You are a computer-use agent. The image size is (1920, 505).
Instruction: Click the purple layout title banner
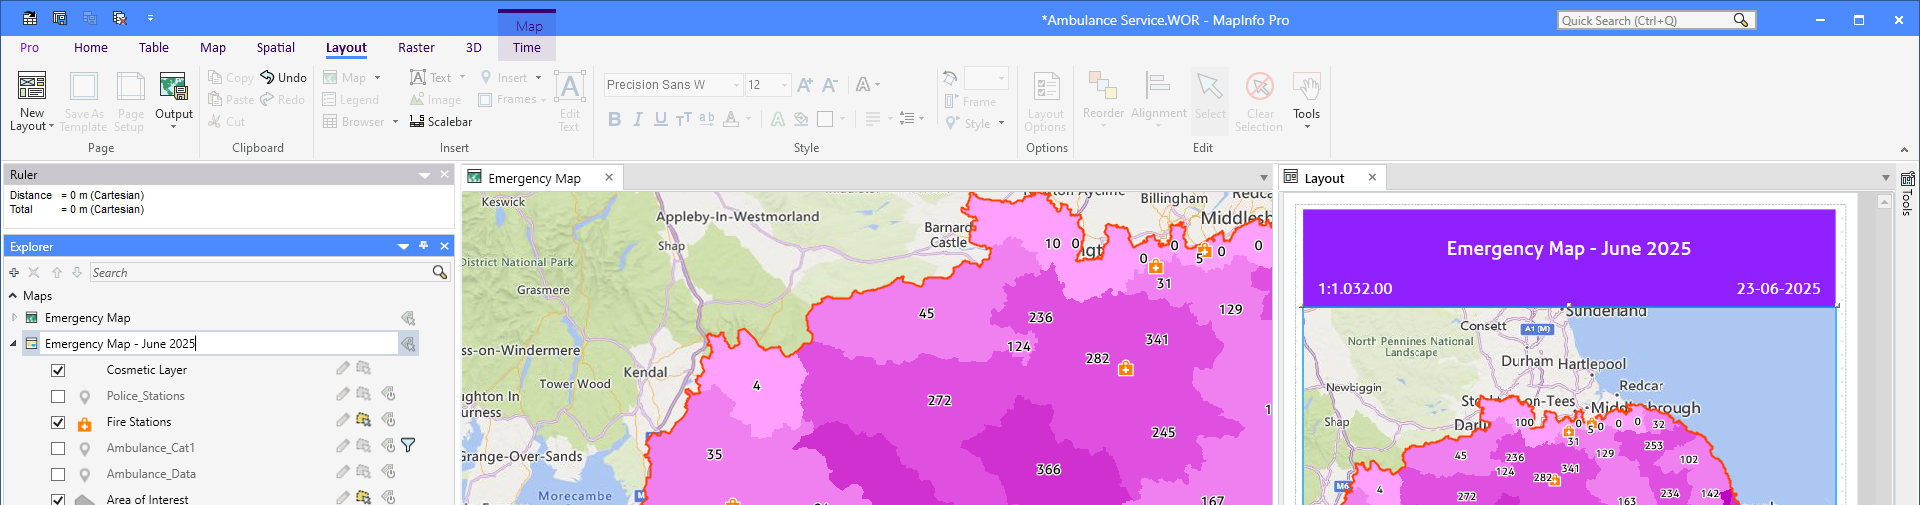[1568, 257]
